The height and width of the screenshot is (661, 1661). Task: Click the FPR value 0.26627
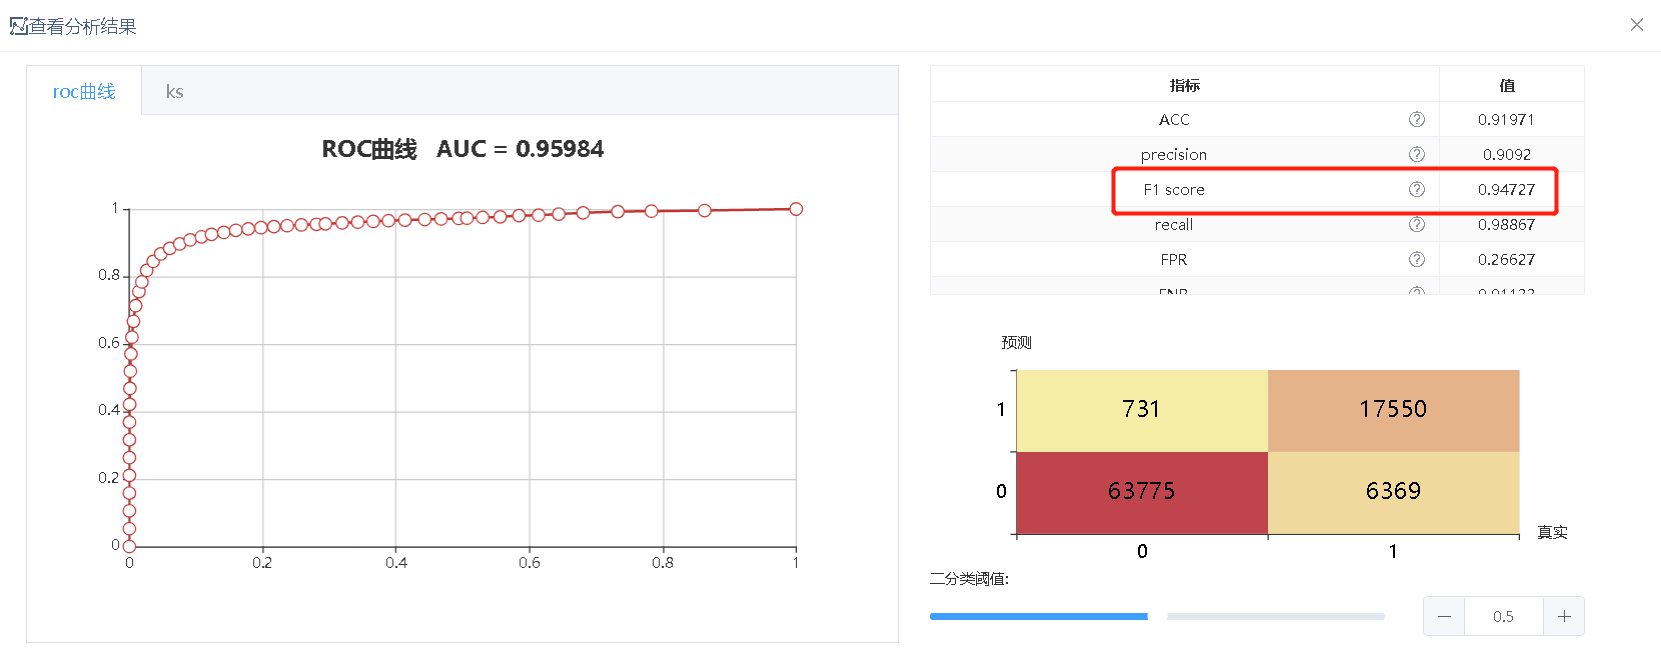click(x=1506, y=259)
